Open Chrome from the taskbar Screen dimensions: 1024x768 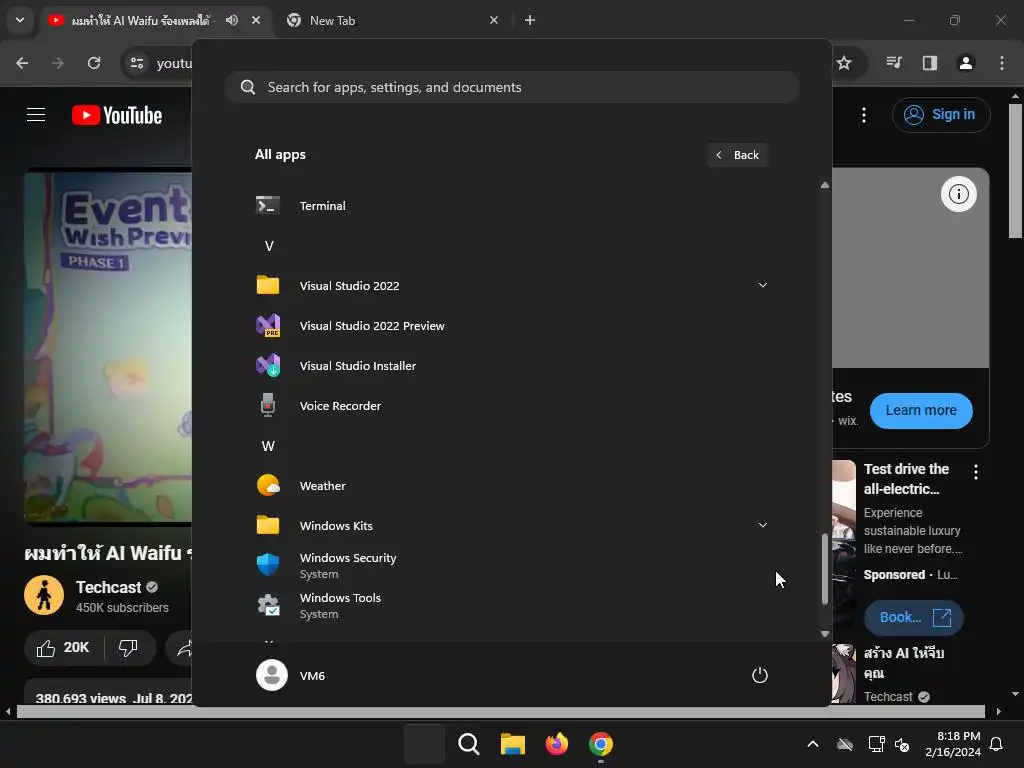(601, 744)
